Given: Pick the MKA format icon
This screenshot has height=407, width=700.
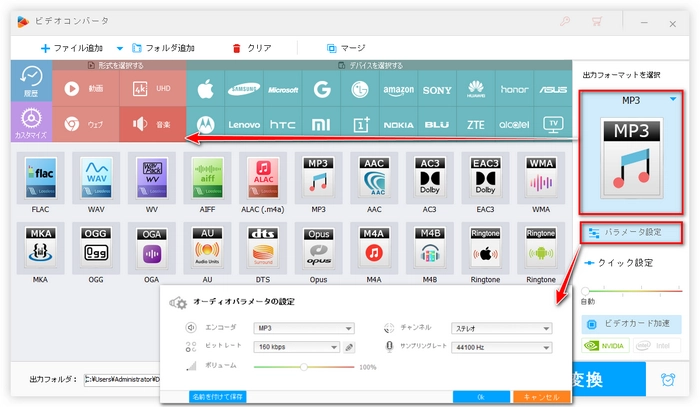Looking at the screenshot, I should click(41, 248).
